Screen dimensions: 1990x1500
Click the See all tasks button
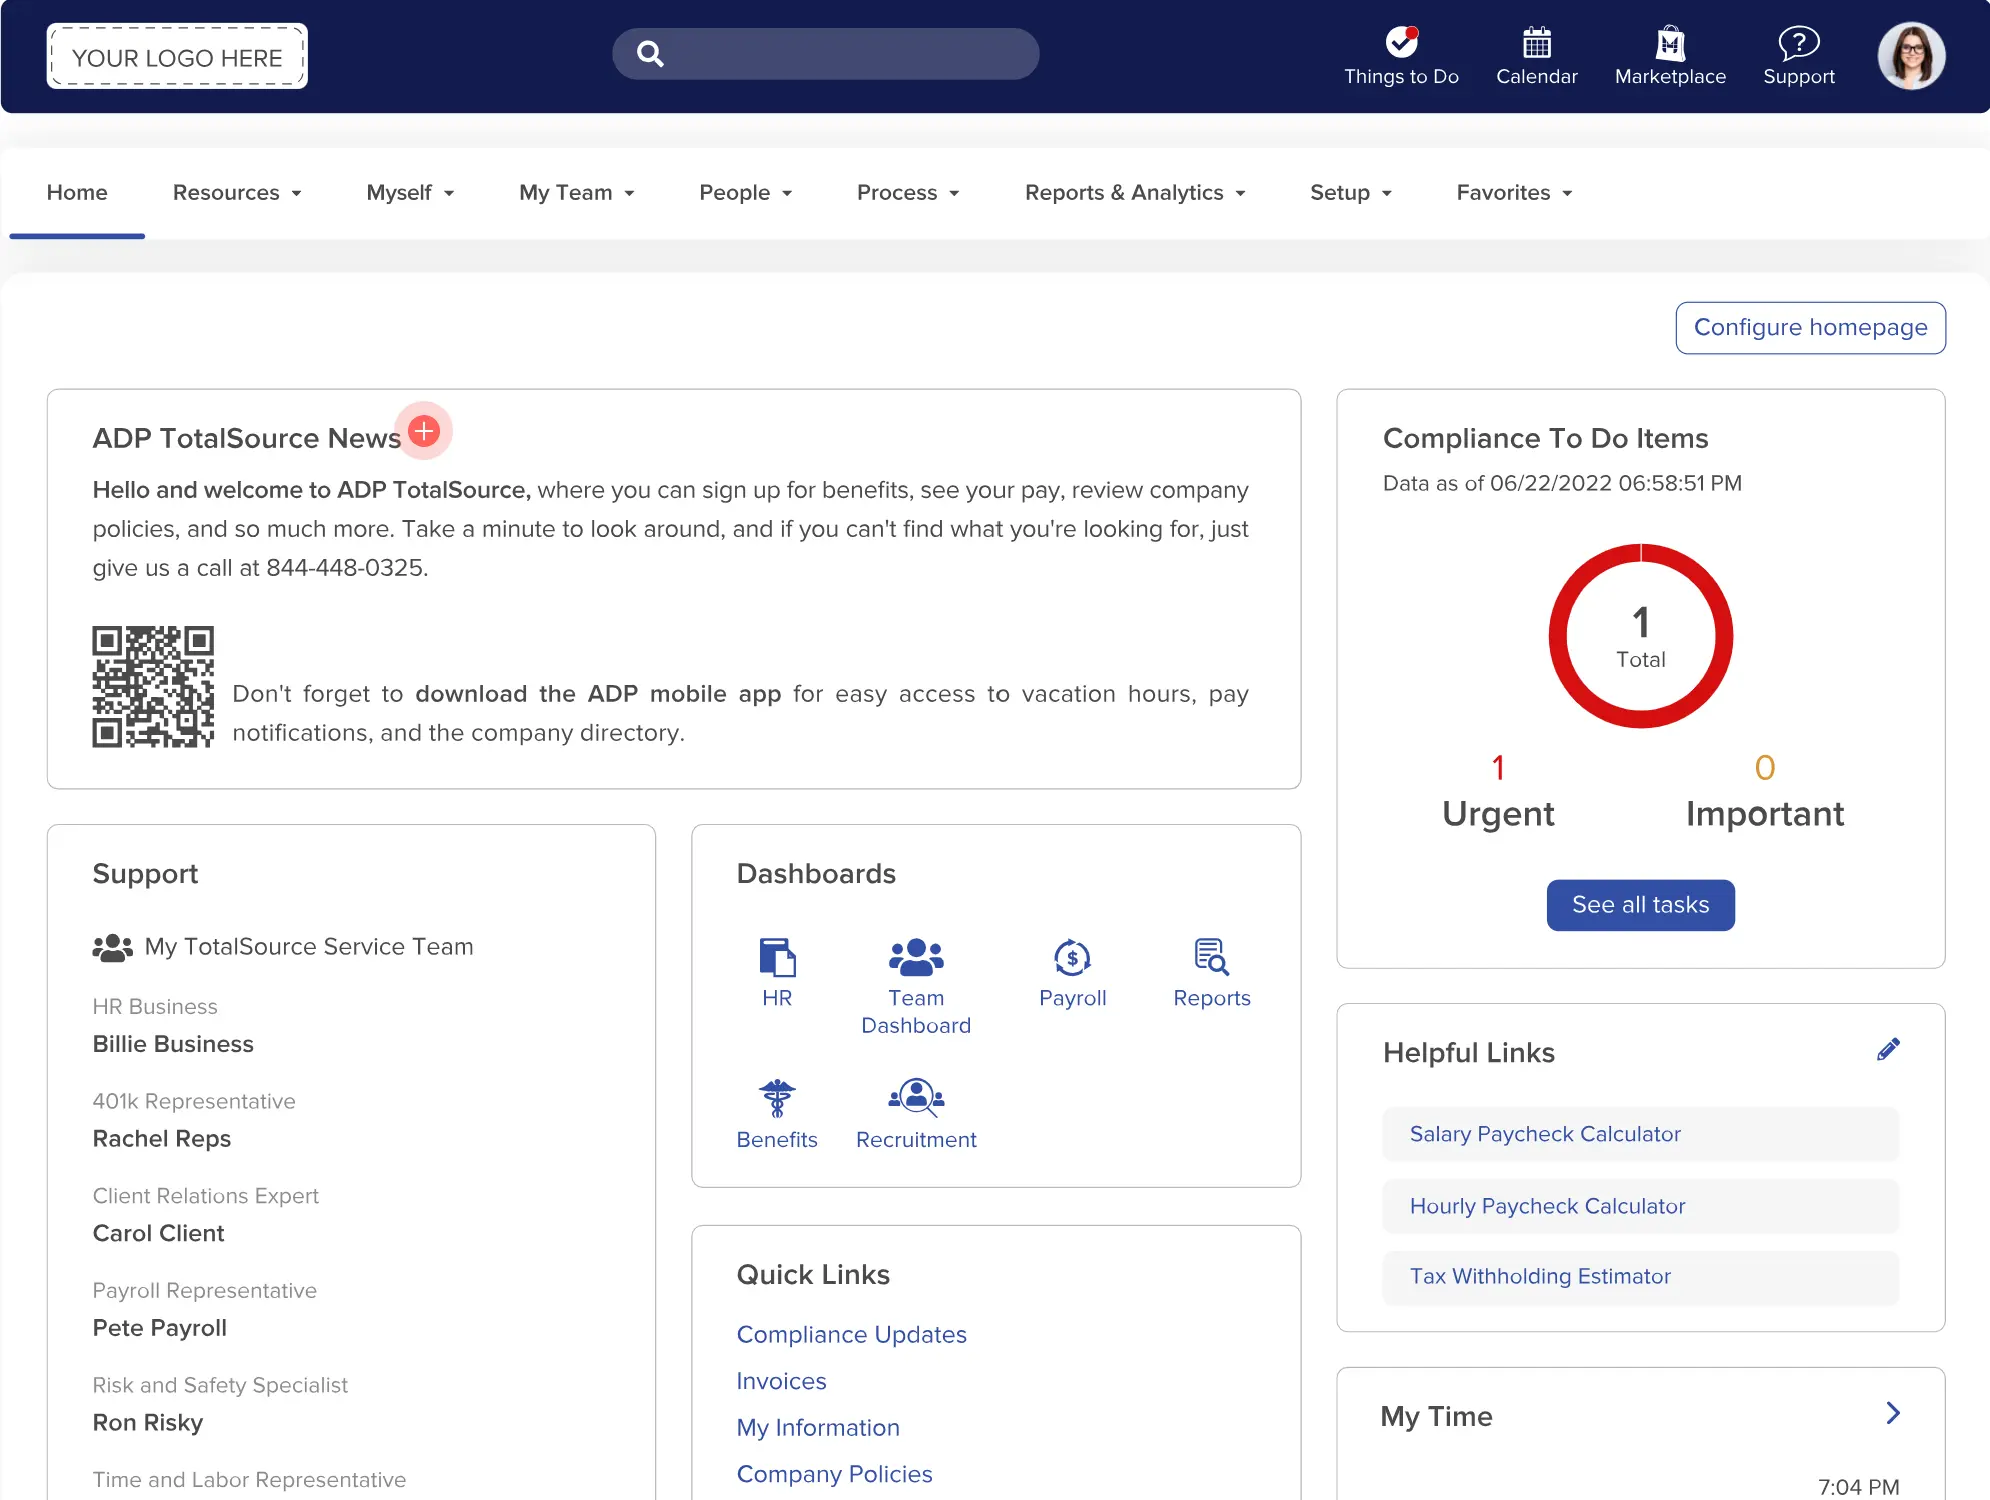pyautogui.click(x=1640, y=905)
